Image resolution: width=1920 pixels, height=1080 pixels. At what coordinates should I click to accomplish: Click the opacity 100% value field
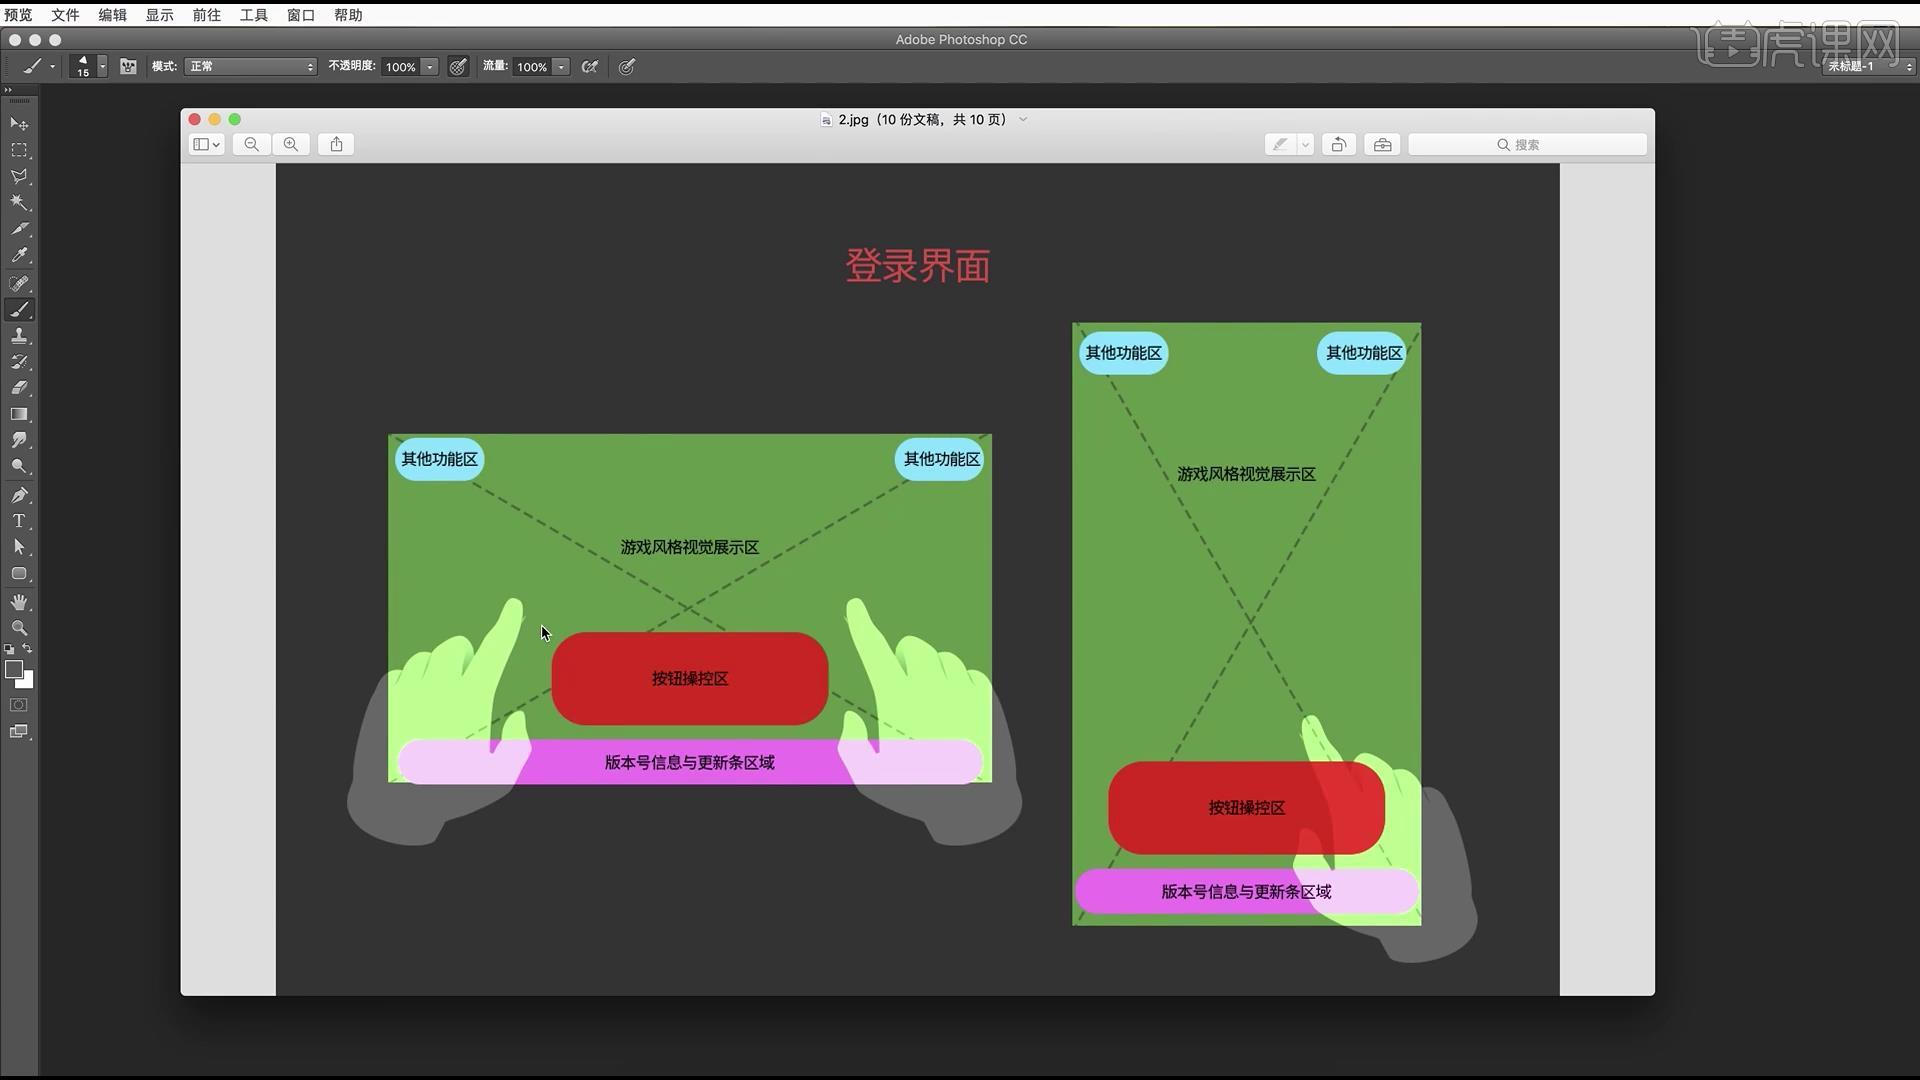pyautogui.click(x=401, y=67)
